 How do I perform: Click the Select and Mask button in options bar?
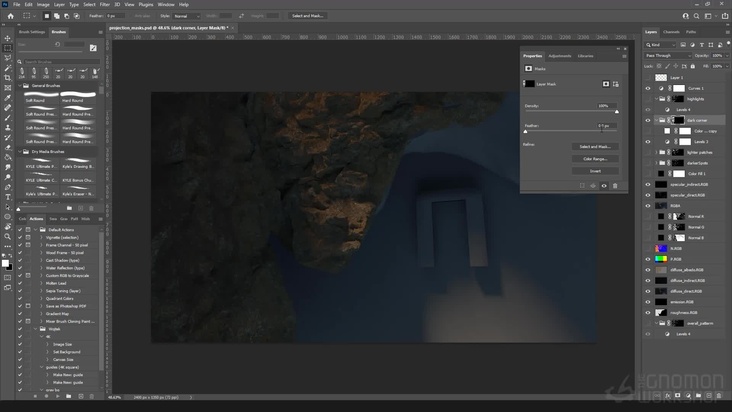coord(308,16)
